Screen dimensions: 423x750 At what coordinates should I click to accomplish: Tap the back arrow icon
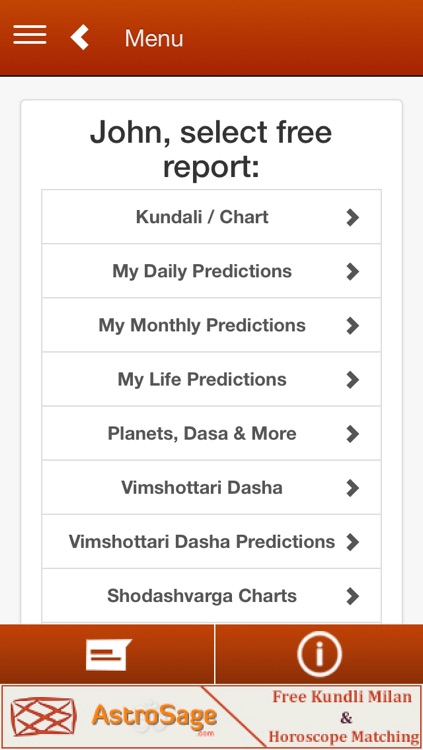pos(80,37)
